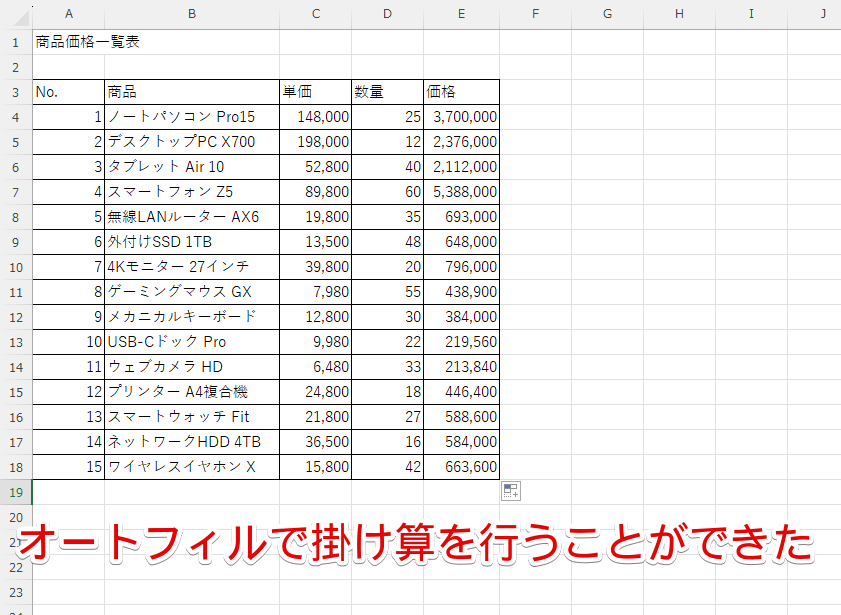Screen dimensions: 841x615
Task: Click price cell 3,700,000
Action: [x=461, y=117]
